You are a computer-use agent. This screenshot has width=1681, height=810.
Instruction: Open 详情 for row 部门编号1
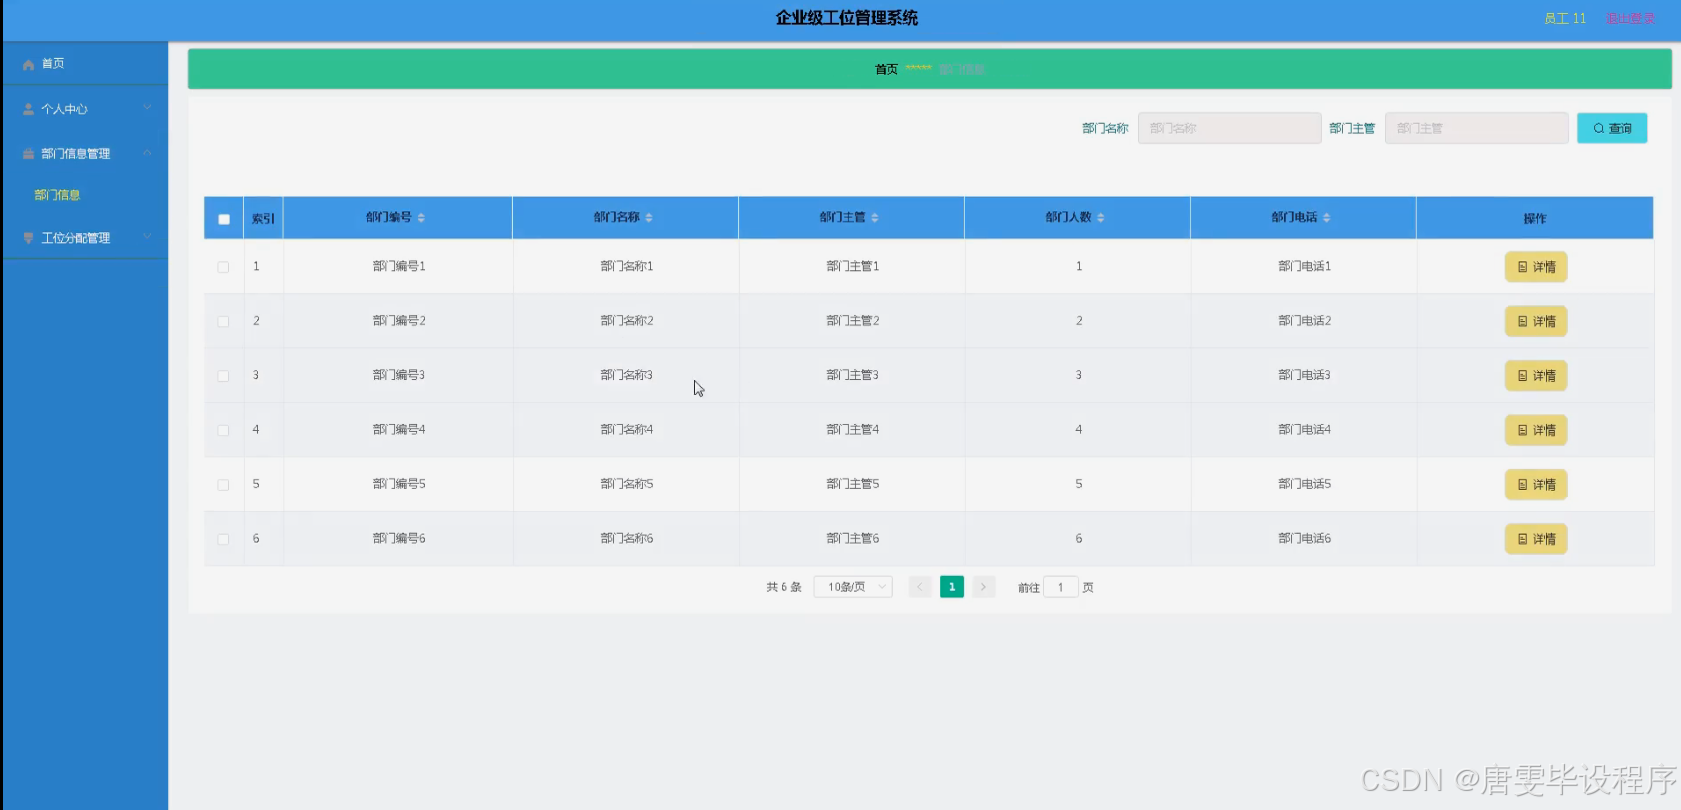click(1536, 267)
